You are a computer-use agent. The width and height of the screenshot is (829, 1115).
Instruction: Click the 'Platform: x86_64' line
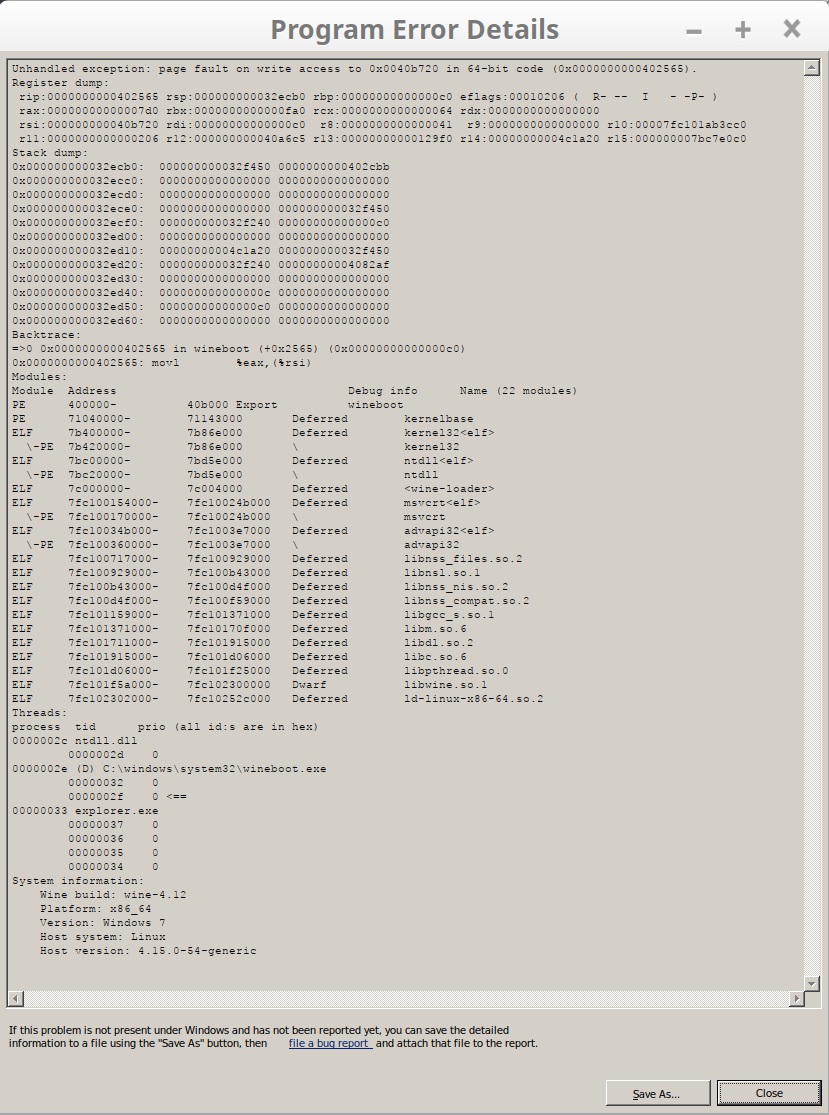(x=95, y=909)
